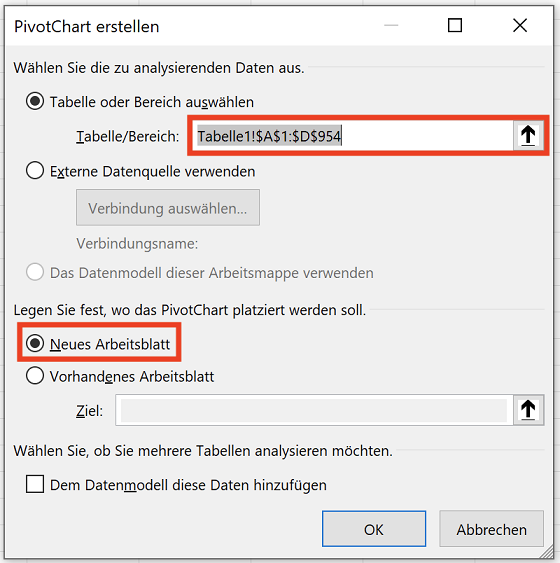Select Tabelle oder Bereich auswählen option
The height and width of the screenshot is (563, 560).
[x=35, y=102]
